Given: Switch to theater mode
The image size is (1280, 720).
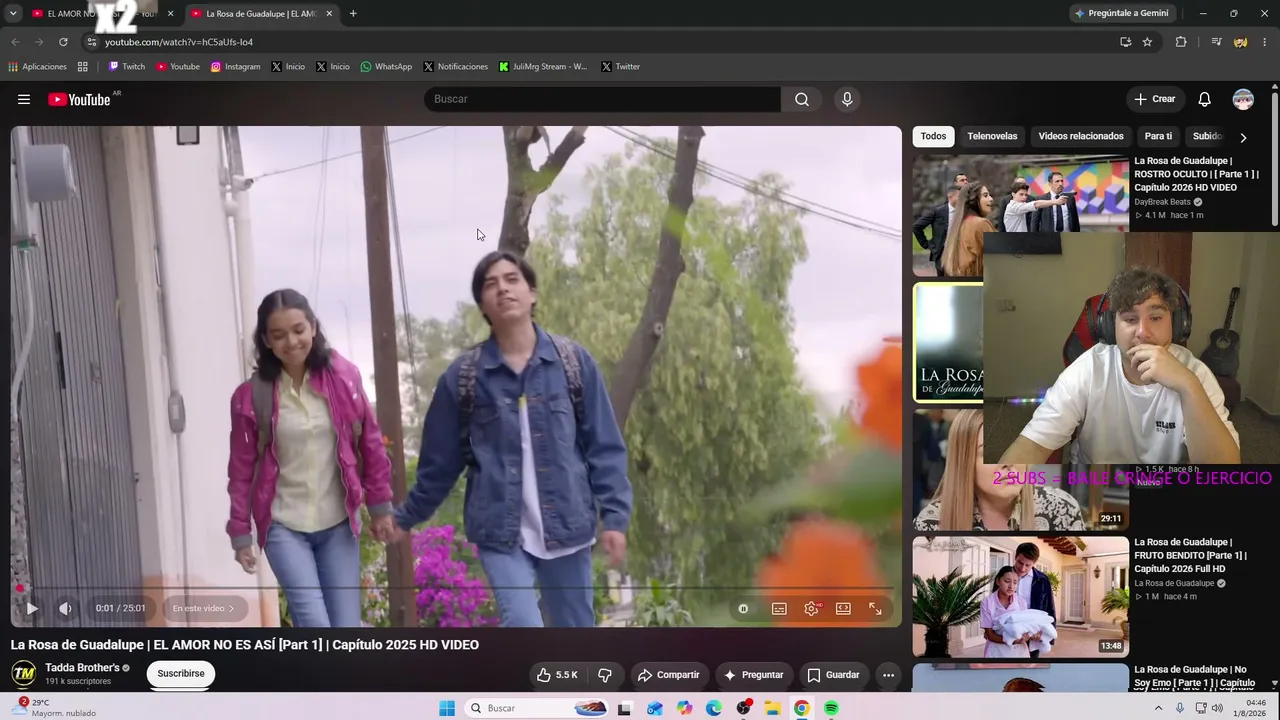Looking at the screenshot, I should coord(843,608).
